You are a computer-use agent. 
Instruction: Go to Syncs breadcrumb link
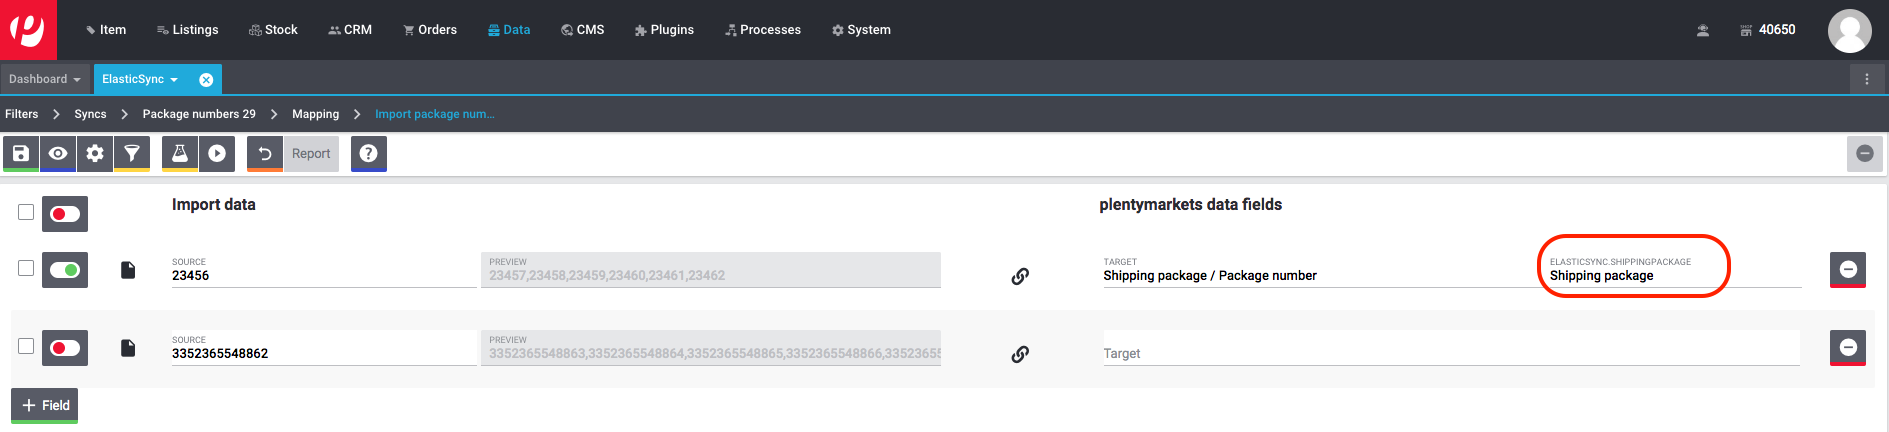point(90,114)
